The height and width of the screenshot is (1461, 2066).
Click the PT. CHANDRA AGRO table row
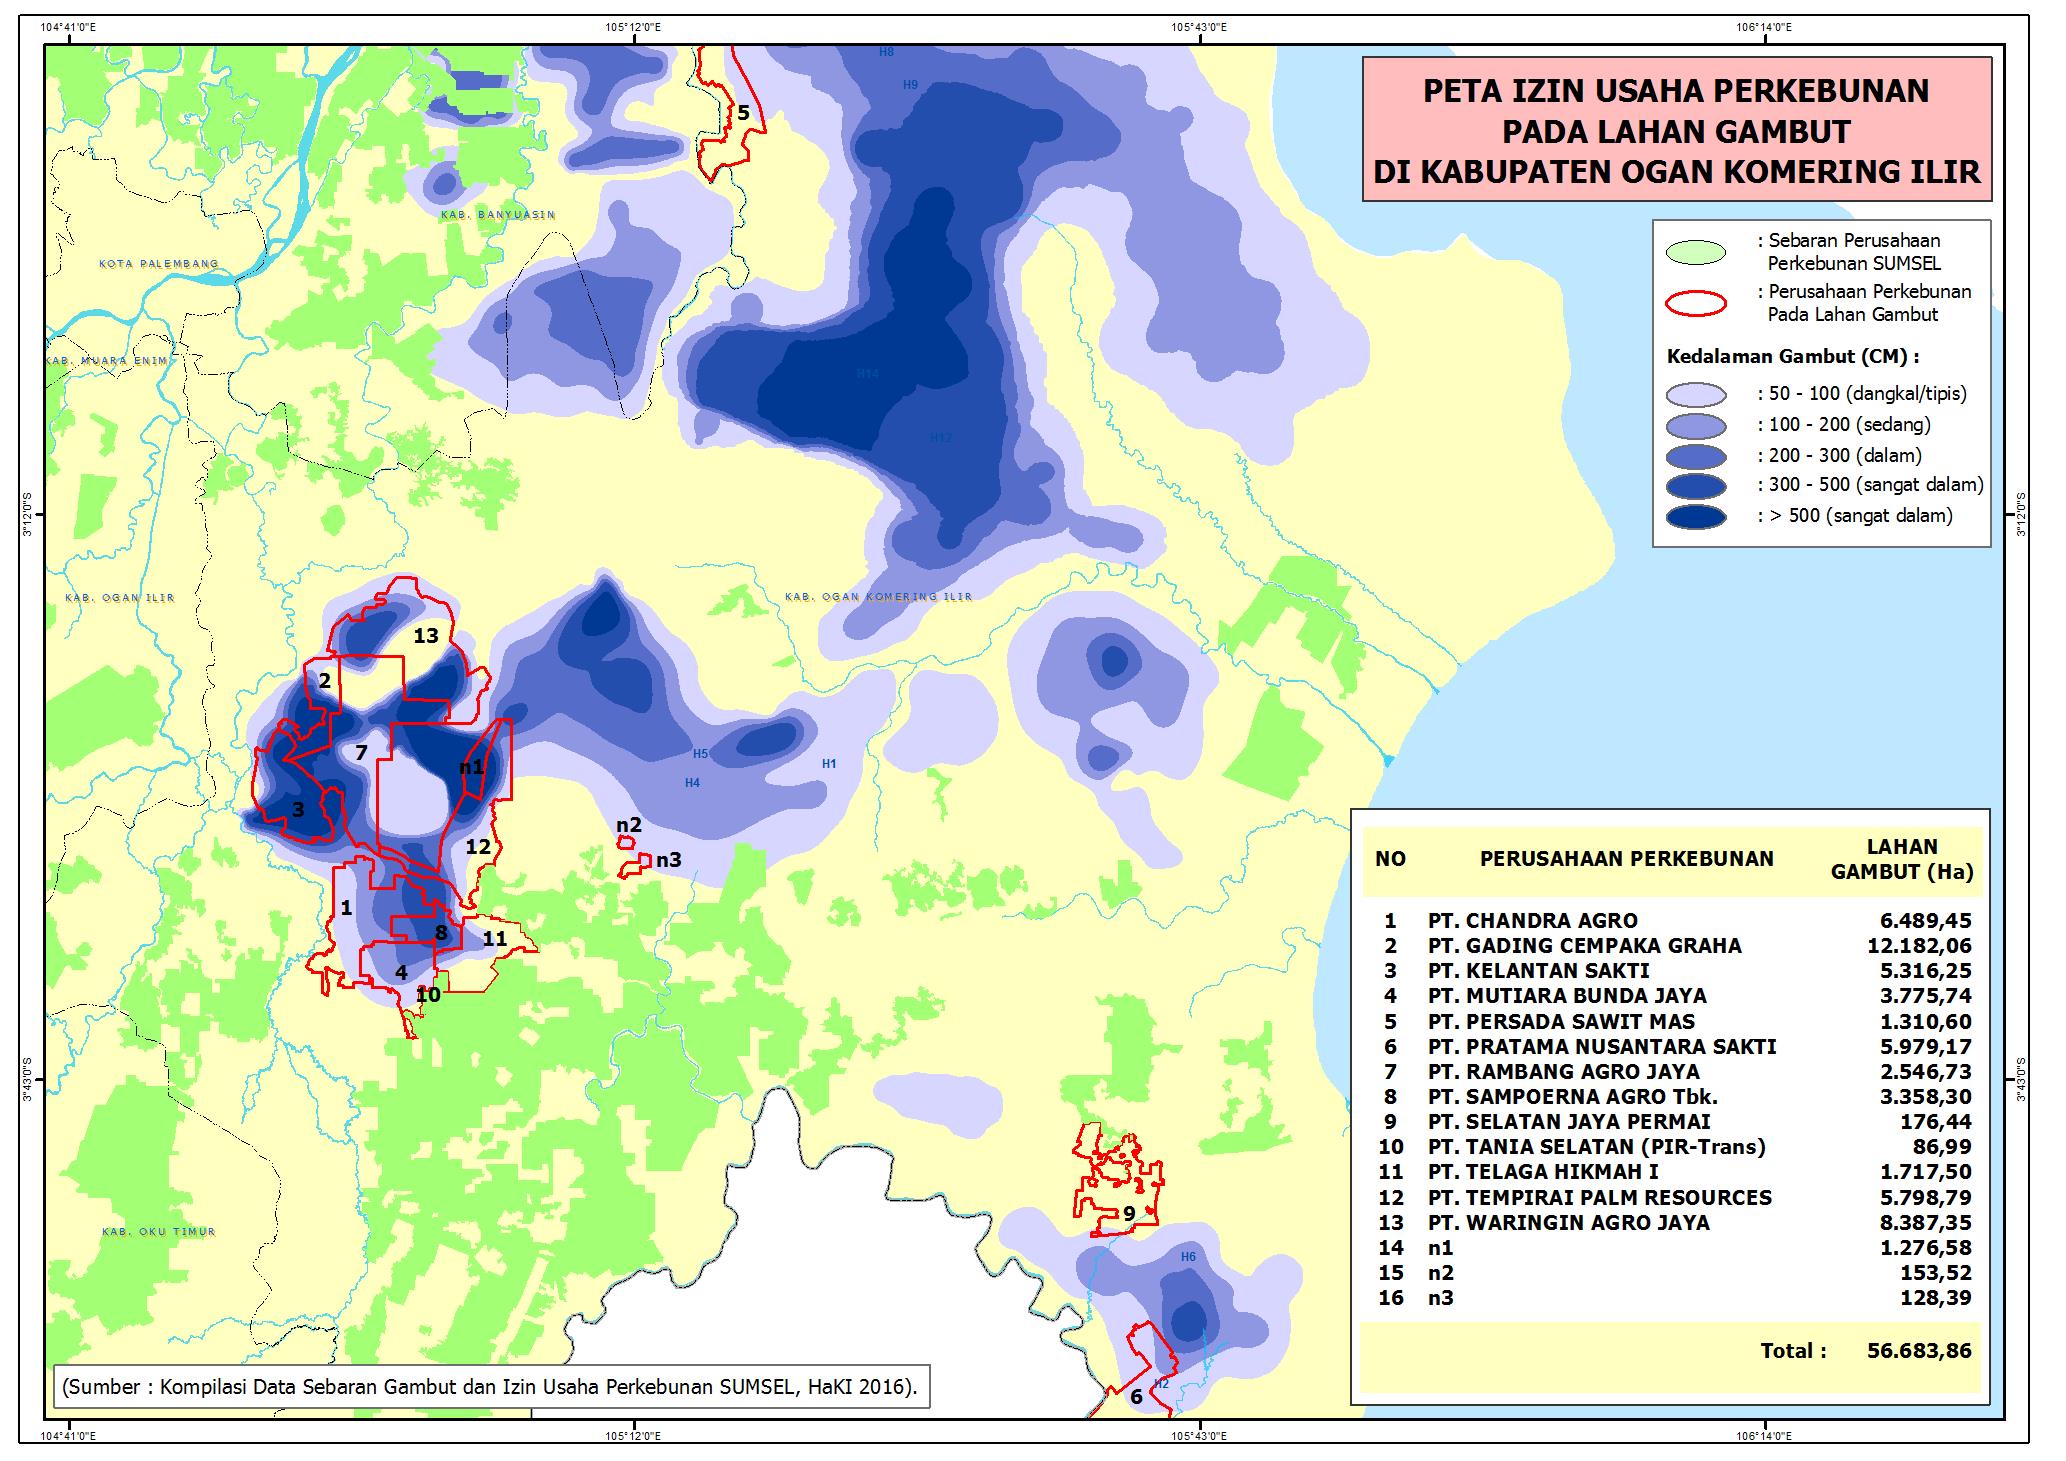(x=1532, y=921)
